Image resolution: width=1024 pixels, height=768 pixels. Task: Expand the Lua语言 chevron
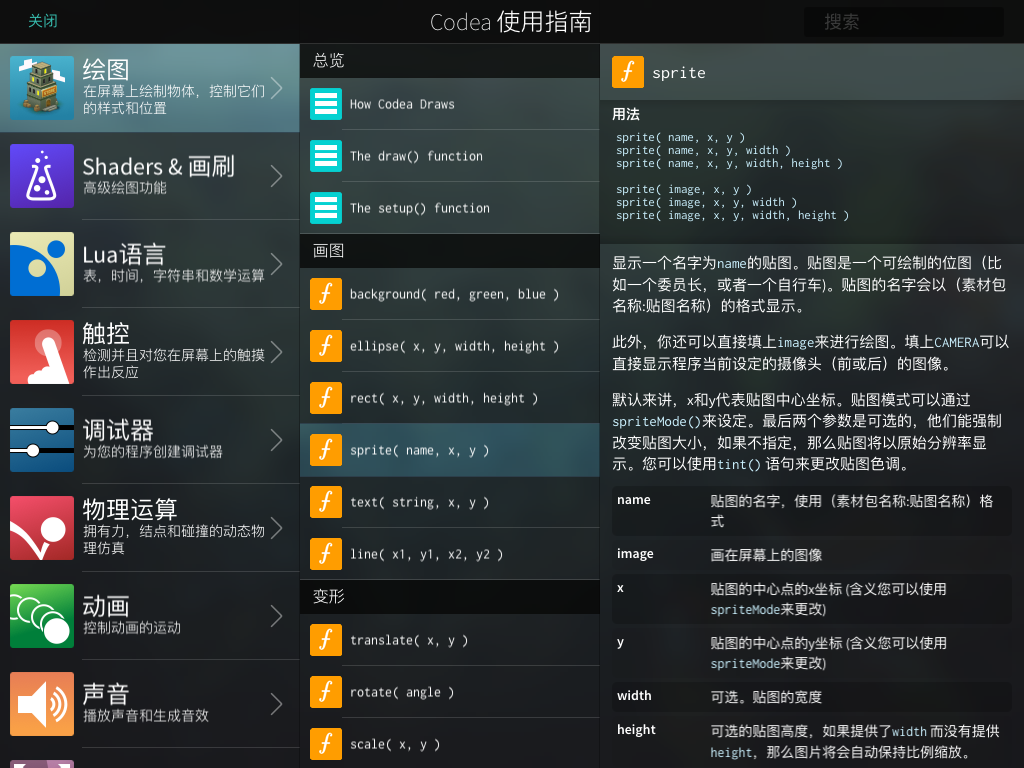277,264
